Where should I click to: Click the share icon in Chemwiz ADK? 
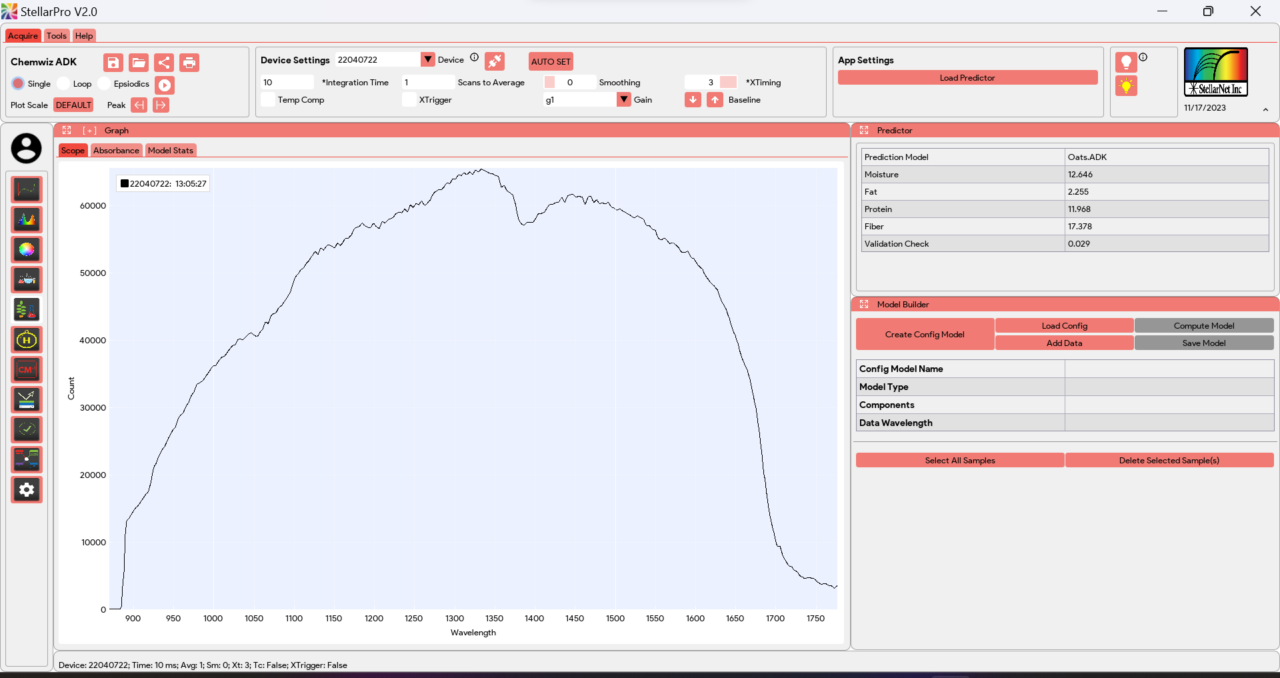[x=164, y=62]
